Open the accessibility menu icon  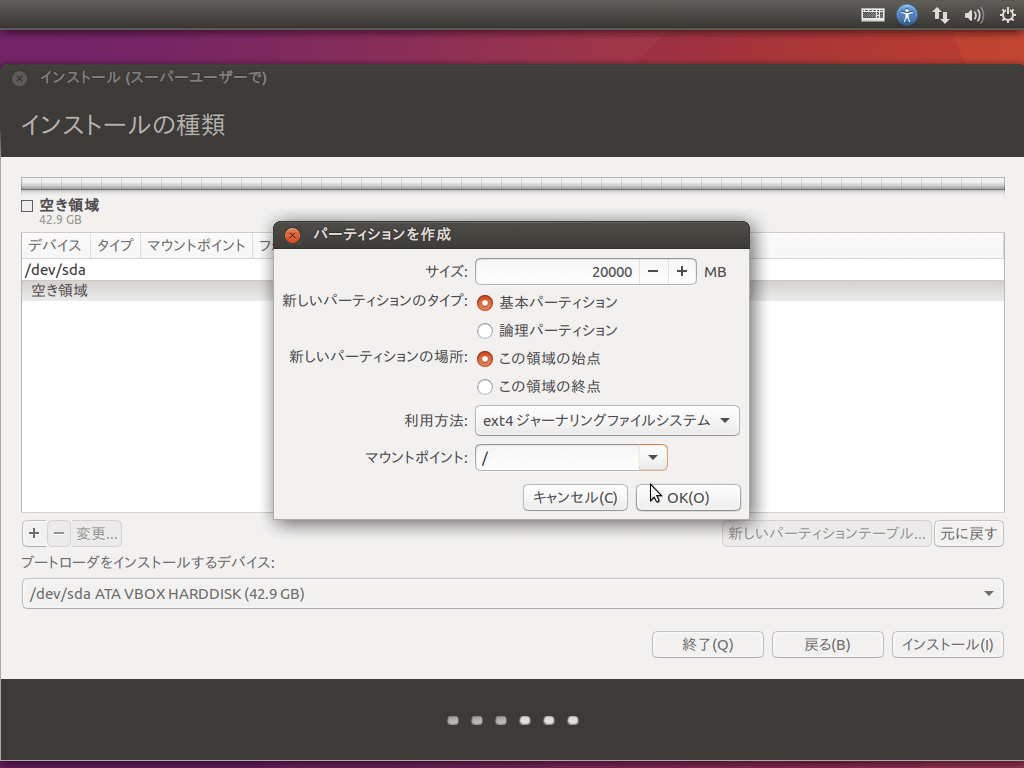pyautogui.click(x=907, y=15)
